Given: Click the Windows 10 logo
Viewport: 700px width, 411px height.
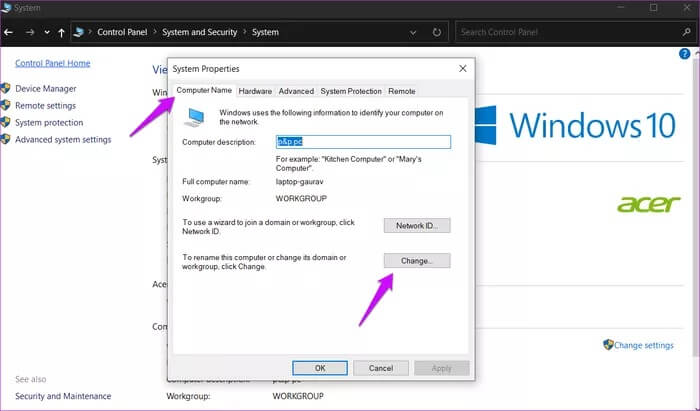Looking at the screenshot, I should coord(575,125).
